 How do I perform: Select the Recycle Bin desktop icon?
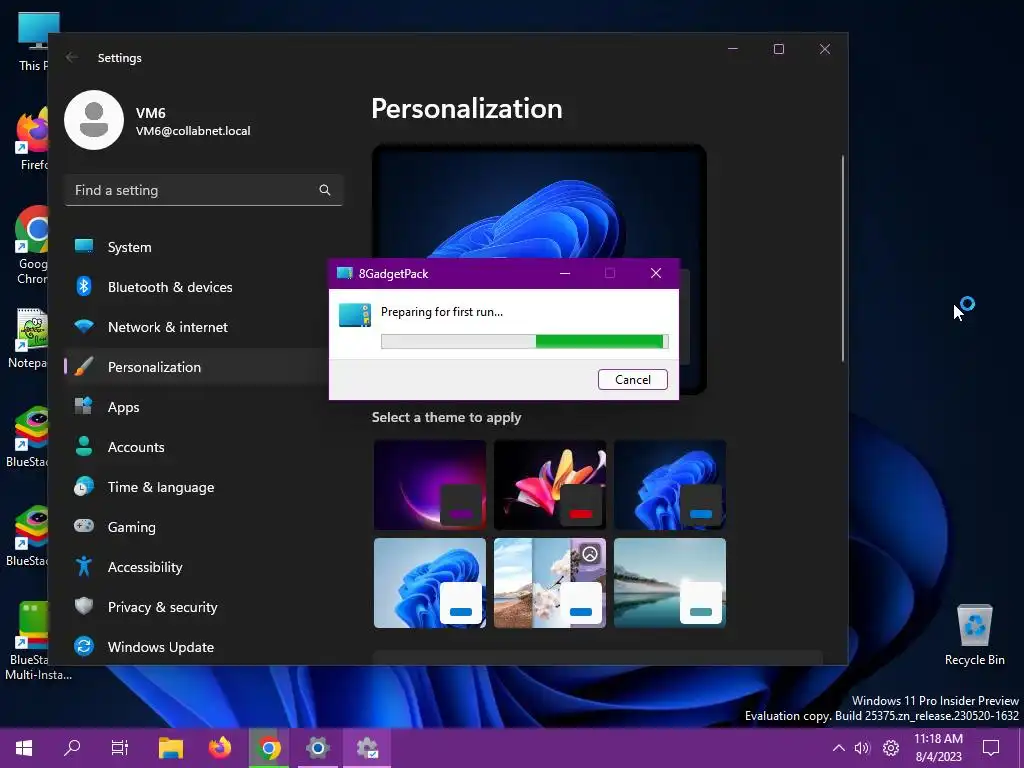click(x=974, y=635)
